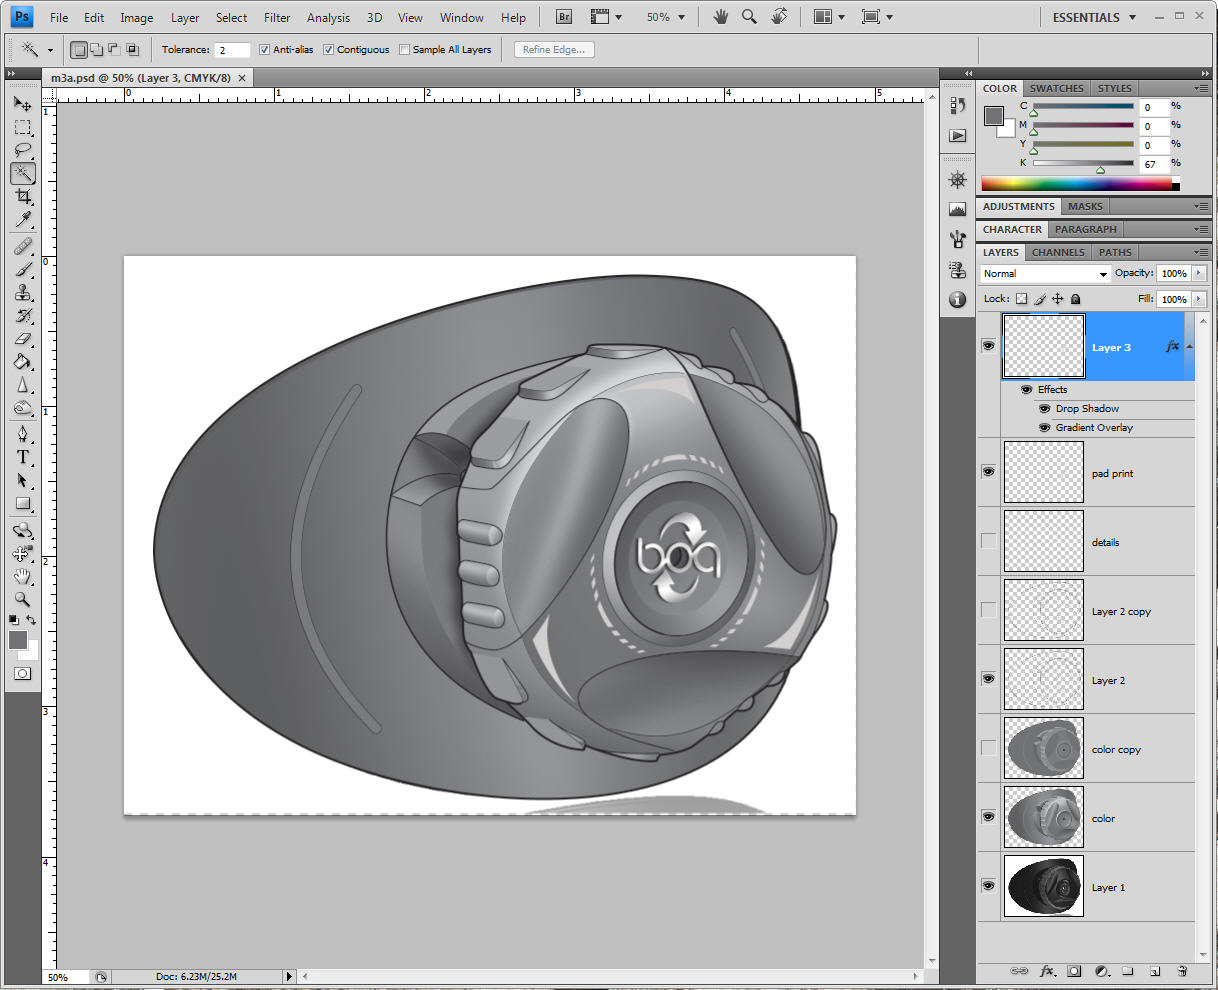
Task: Launch Adobe Bridge from the top bar
Action: tap(564, 17)
